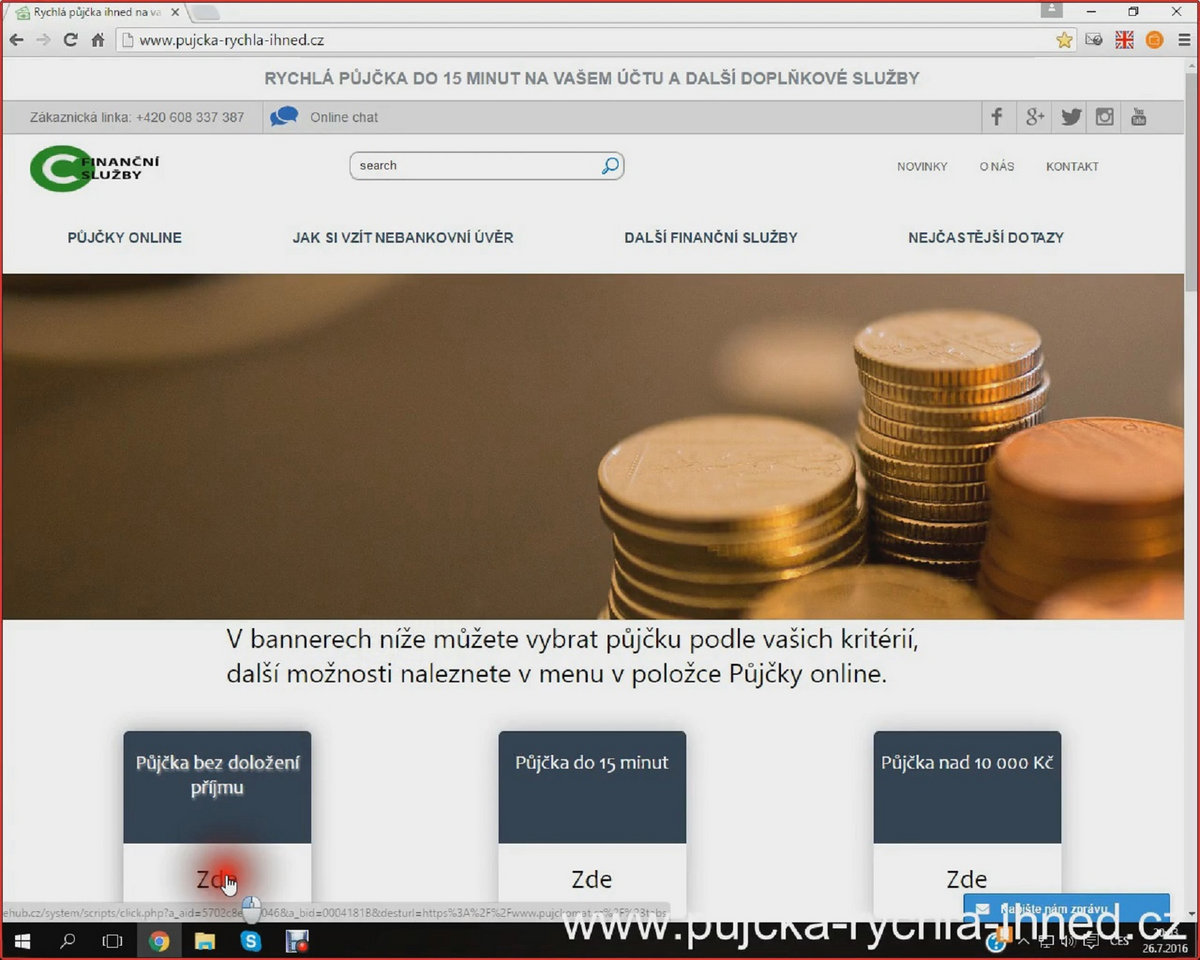Open the Google Plus social icon
The width and height of the screenshot is (1200, 960).
pyautogui.click(x=1034, y=117)
